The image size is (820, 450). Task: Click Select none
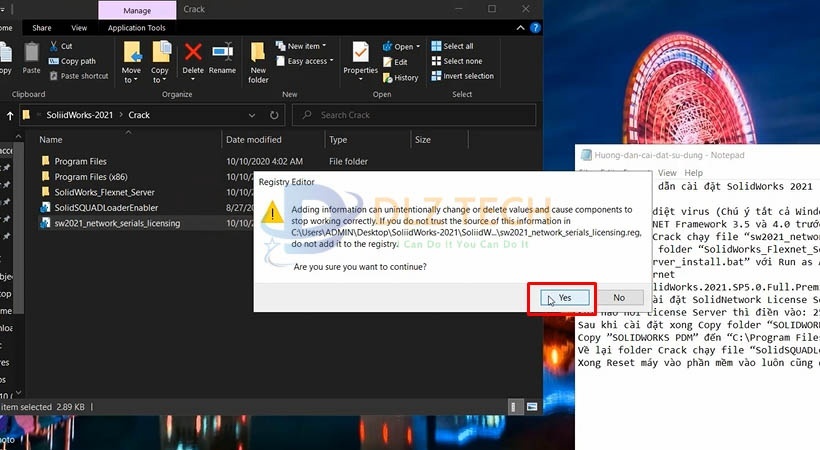coord(457,61)
